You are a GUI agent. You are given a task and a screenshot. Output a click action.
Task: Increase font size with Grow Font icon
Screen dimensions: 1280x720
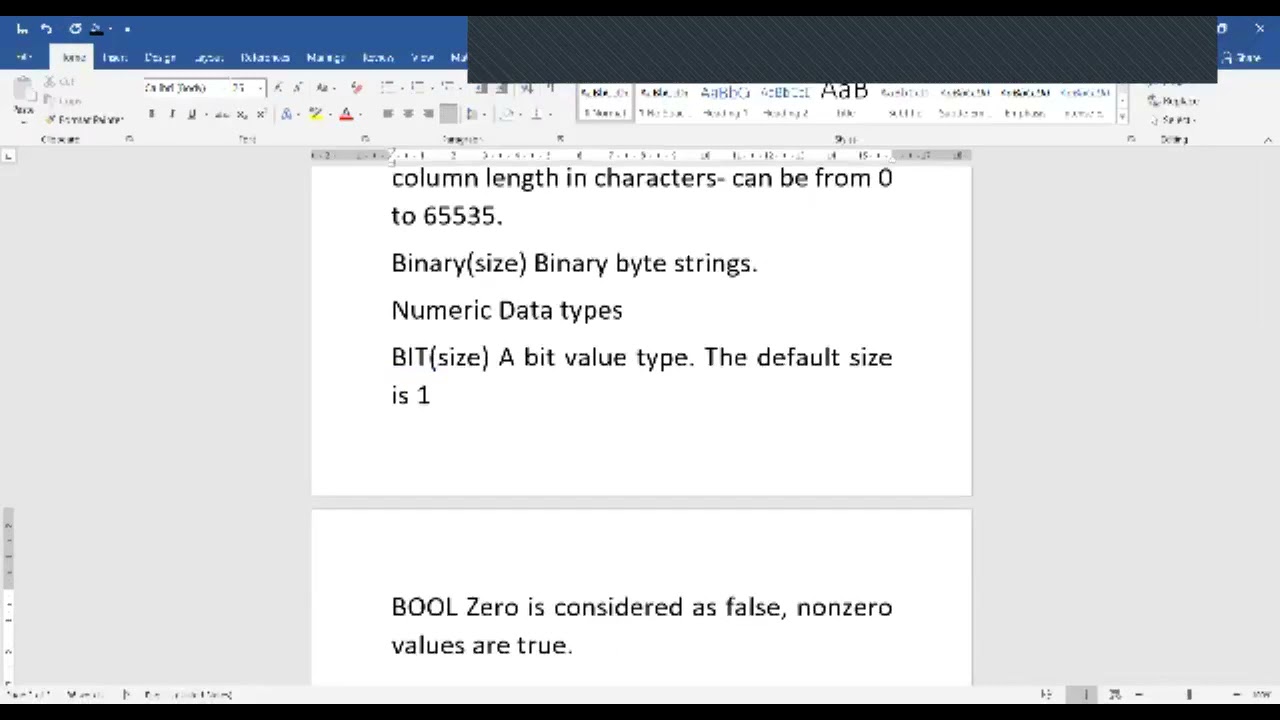[278, 88]
